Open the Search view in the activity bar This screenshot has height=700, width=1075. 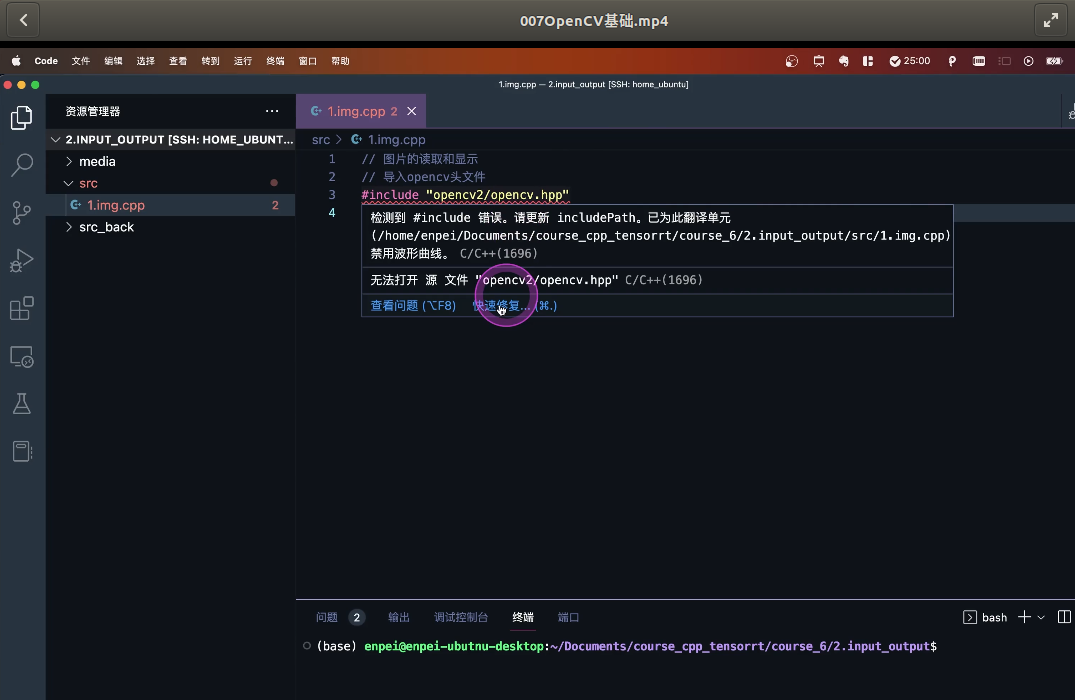[22, 164]
